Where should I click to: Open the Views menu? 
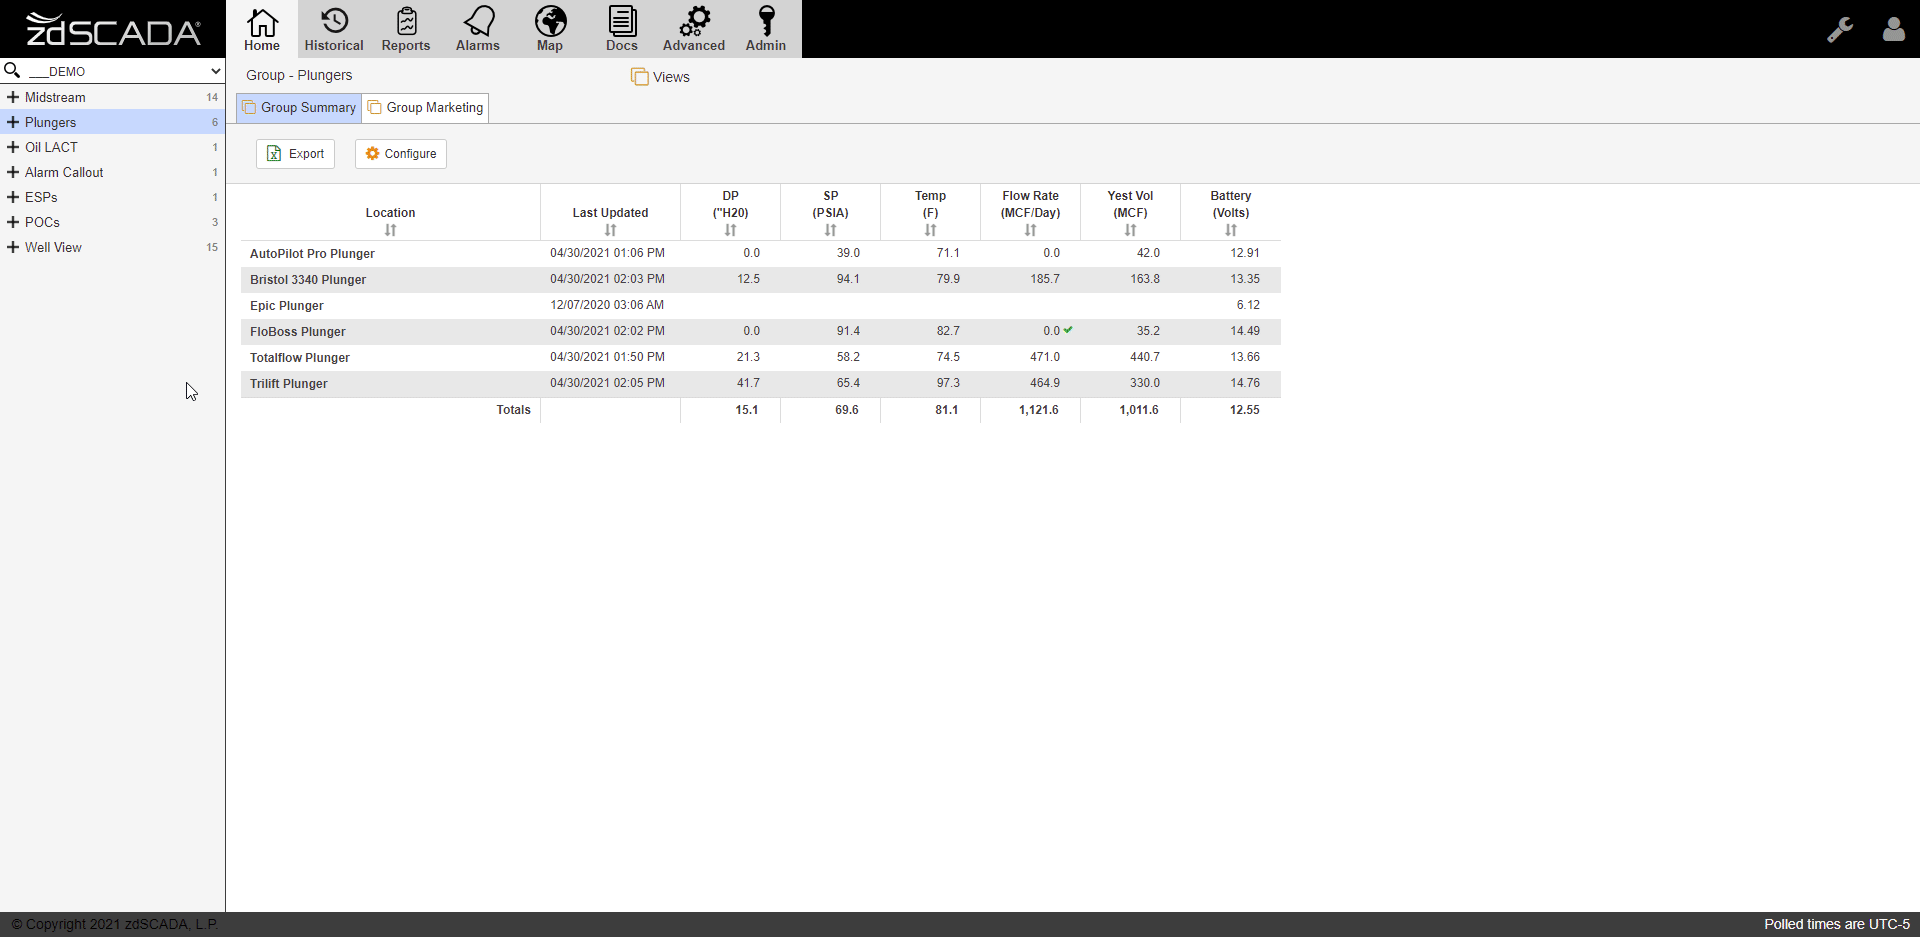(x=661, y=76)
